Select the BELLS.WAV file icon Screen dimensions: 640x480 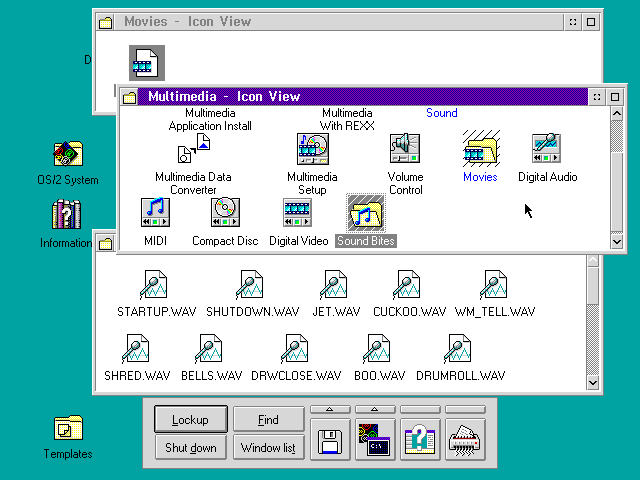[x=209, y=349]
